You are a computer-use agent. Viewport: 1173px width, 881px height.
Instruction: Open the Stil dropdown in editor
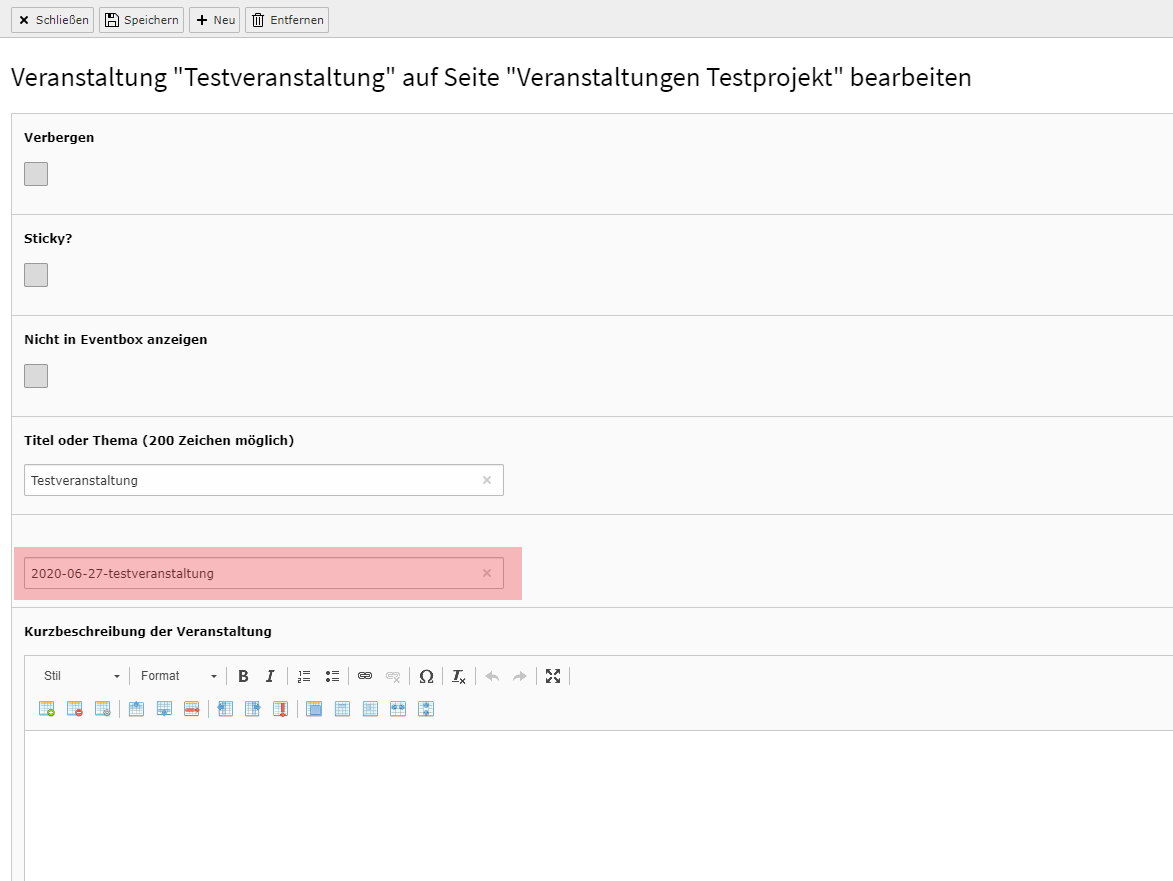coord(81,676)
